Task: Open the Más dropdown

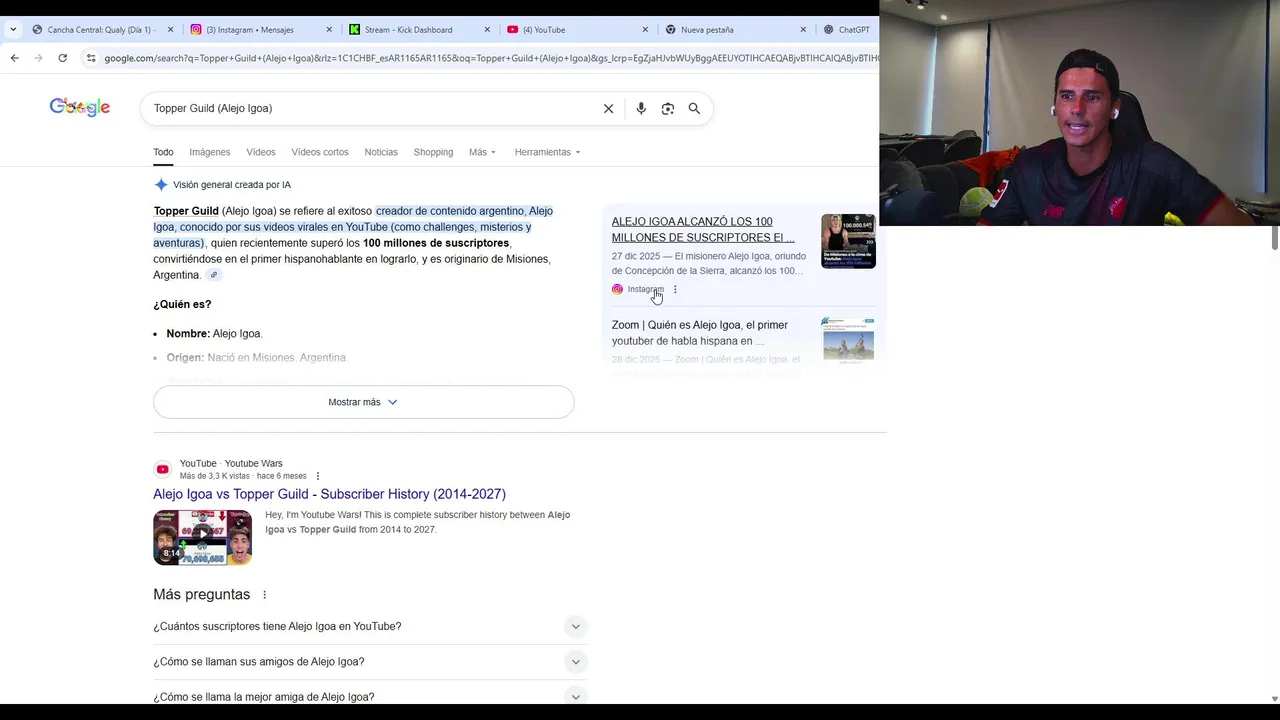Action: point(482,152)
